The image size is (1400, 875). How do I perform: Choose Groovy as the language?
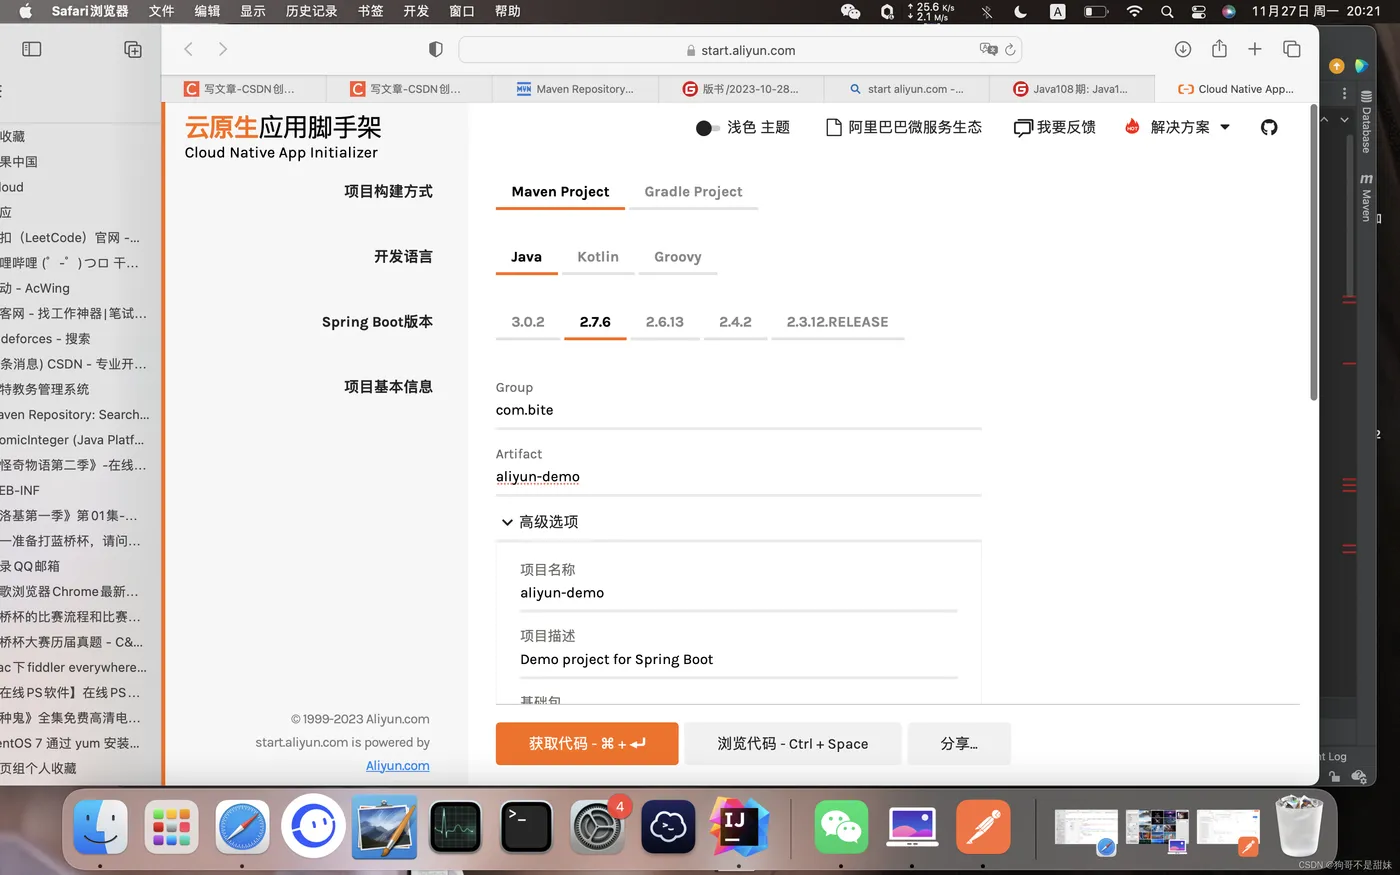678,257
